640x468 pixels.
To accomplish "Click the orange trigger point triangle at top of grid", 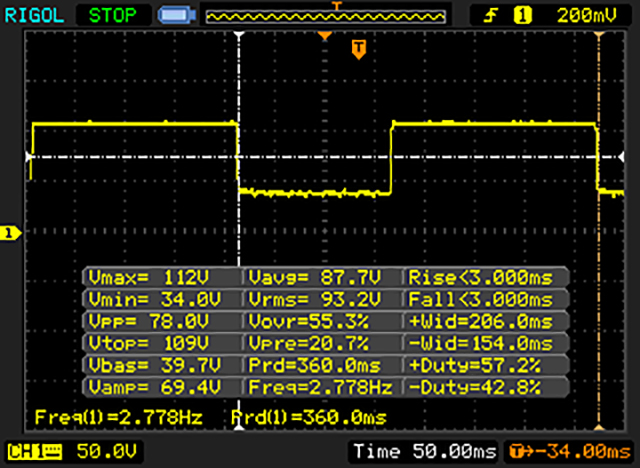I will (x=324, y=36).
